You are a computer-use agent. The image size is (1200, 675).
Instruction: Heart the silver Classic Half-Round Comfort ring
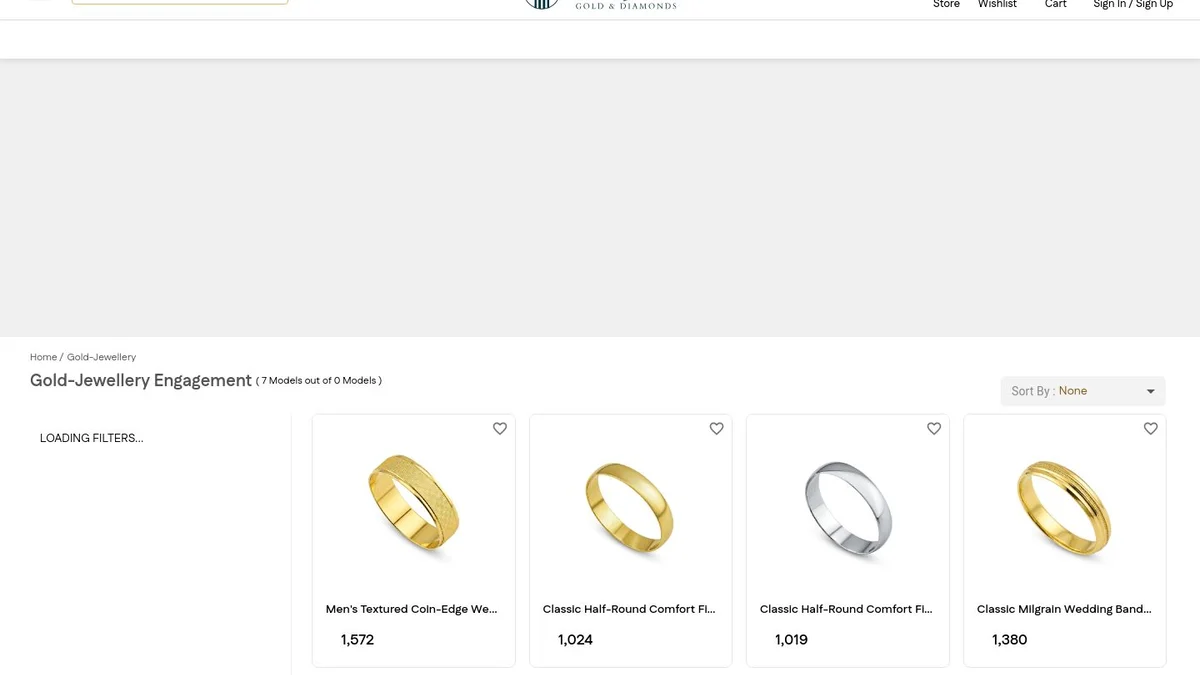click(934, 429)
